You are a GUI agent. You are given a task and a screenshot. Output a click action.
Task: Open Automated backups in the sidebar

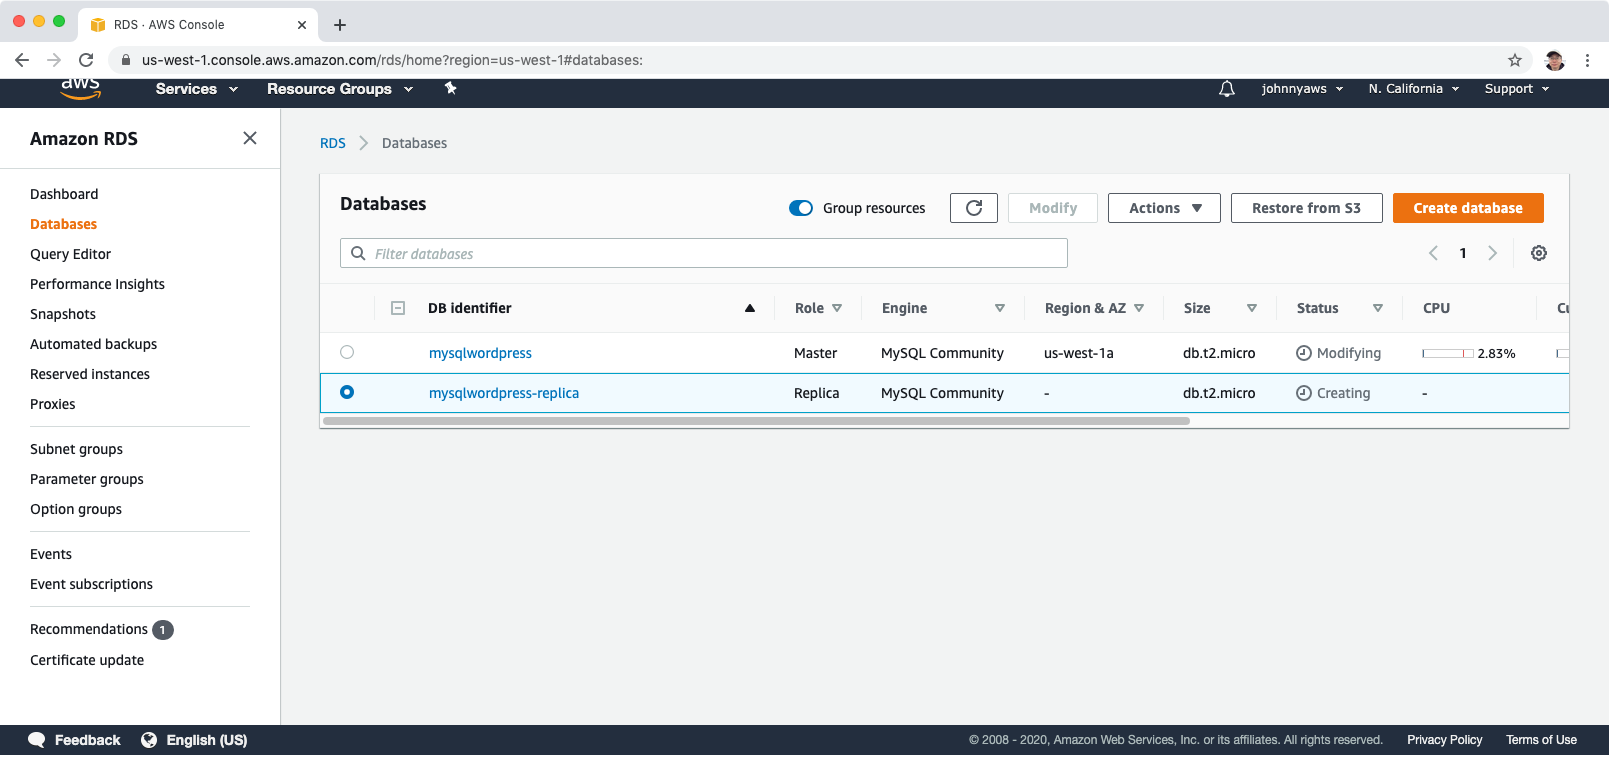(93, 344)
